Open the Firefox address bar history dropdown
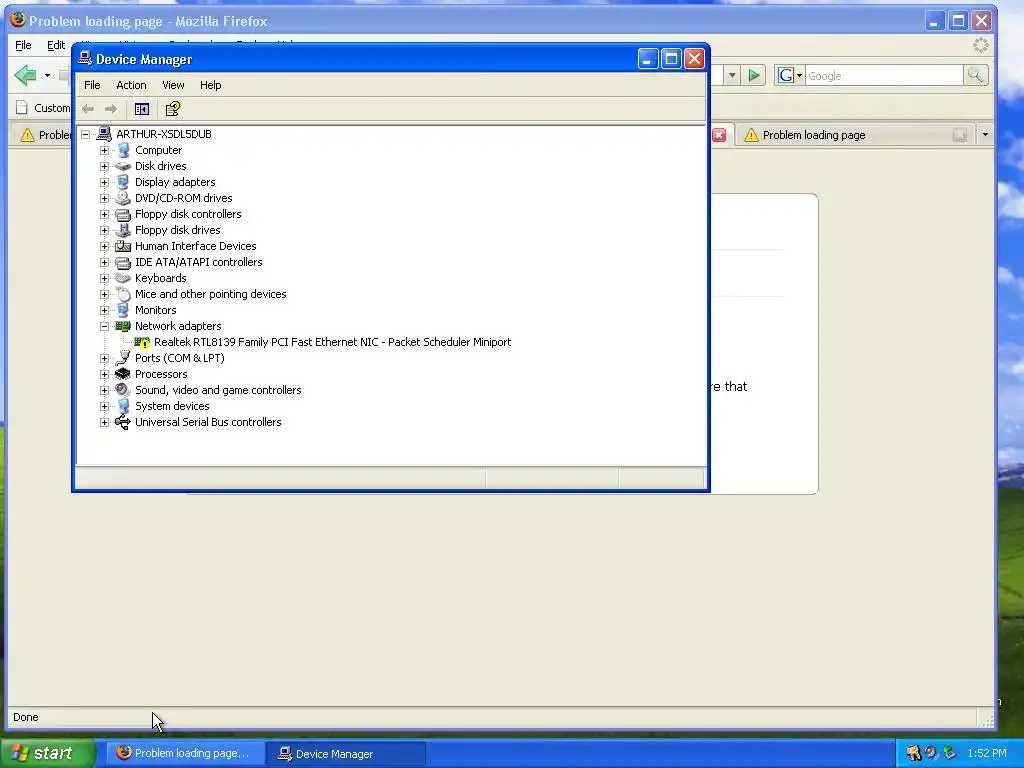Viewport: 1024px width, 768px height. click(x=732, y=76)
